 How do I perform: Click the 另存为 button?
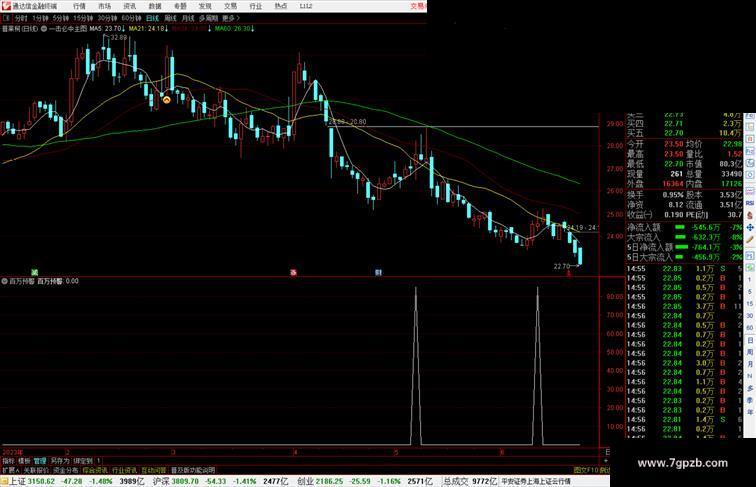60,461
